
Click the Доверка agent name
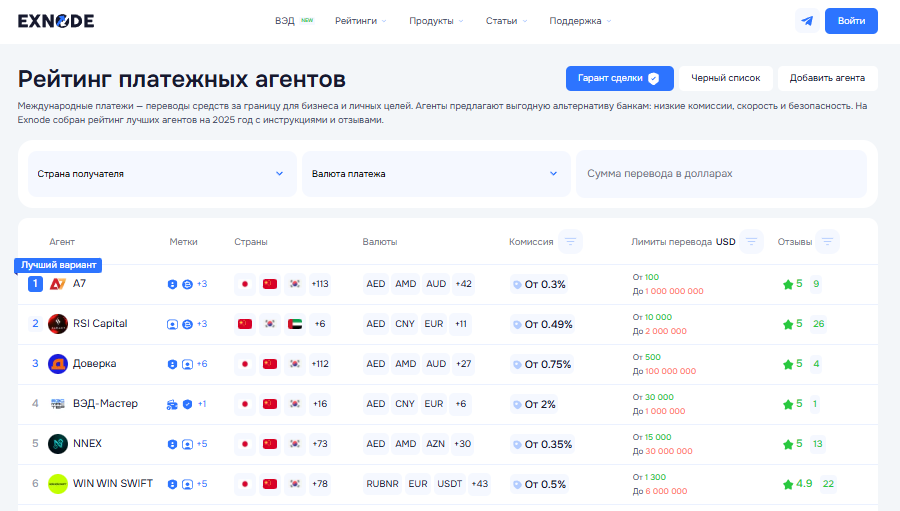[x=94, y=363]
